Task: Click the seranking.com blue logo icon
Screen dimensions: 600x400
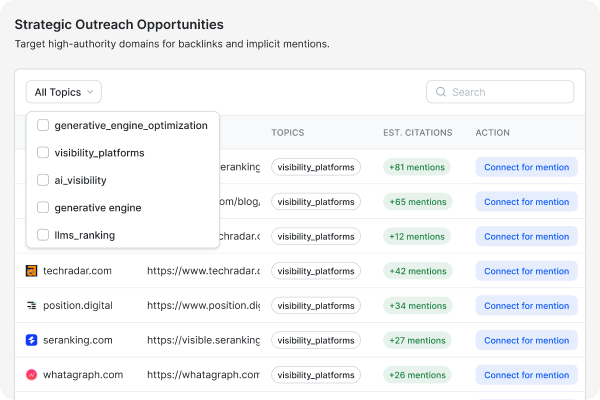Action: coord(32,340)
